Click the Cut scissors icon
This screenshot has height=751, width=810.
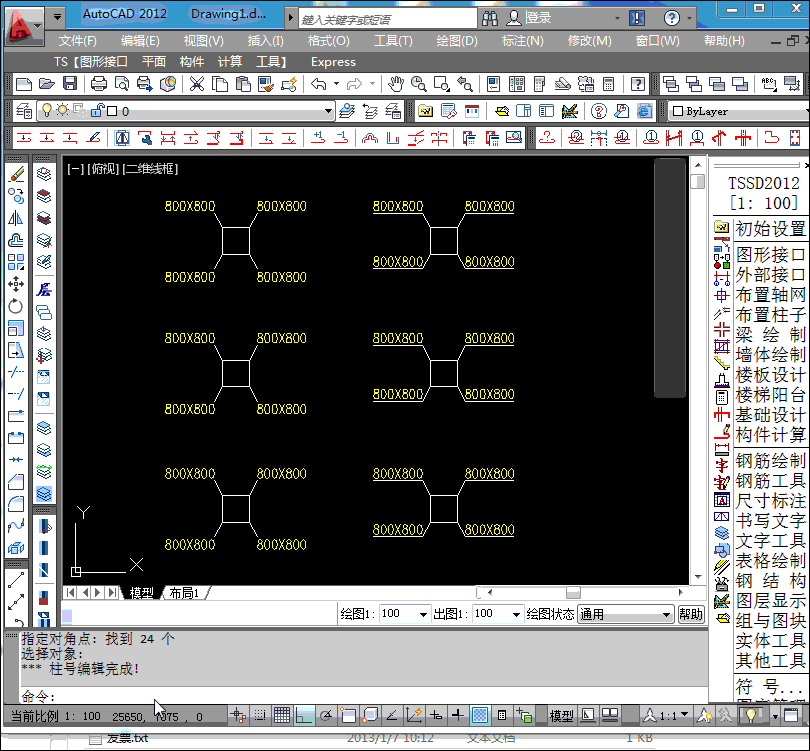coord(197,83)
